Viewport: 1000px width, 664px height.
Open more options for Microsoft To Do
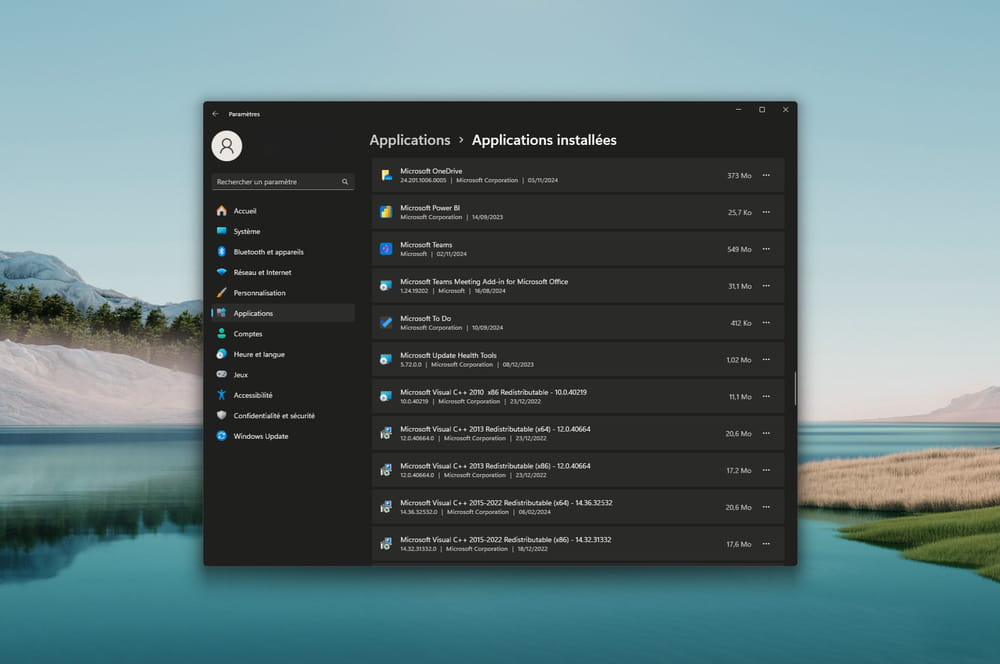[x=766, y=323]
